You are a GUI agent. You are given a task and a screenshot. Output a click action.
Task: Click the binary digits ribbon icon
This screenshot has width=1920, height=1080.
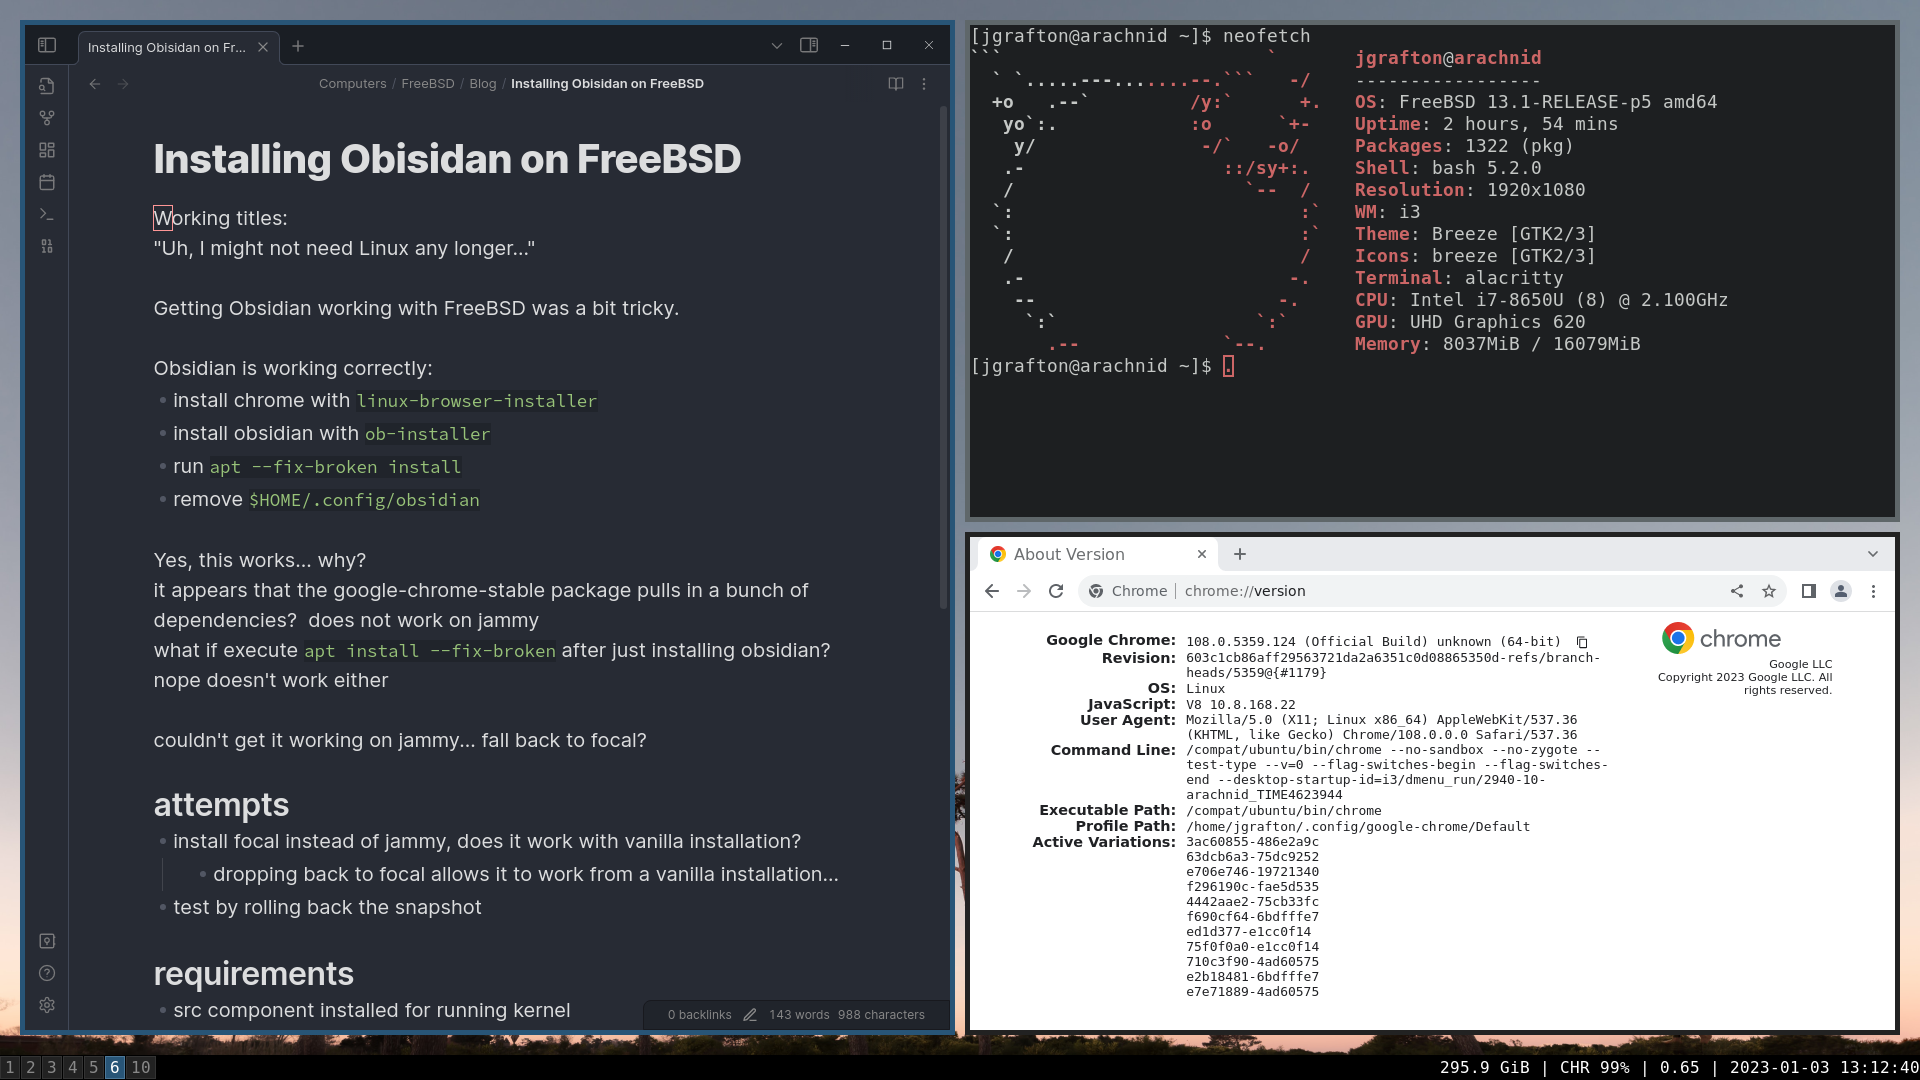46,246
